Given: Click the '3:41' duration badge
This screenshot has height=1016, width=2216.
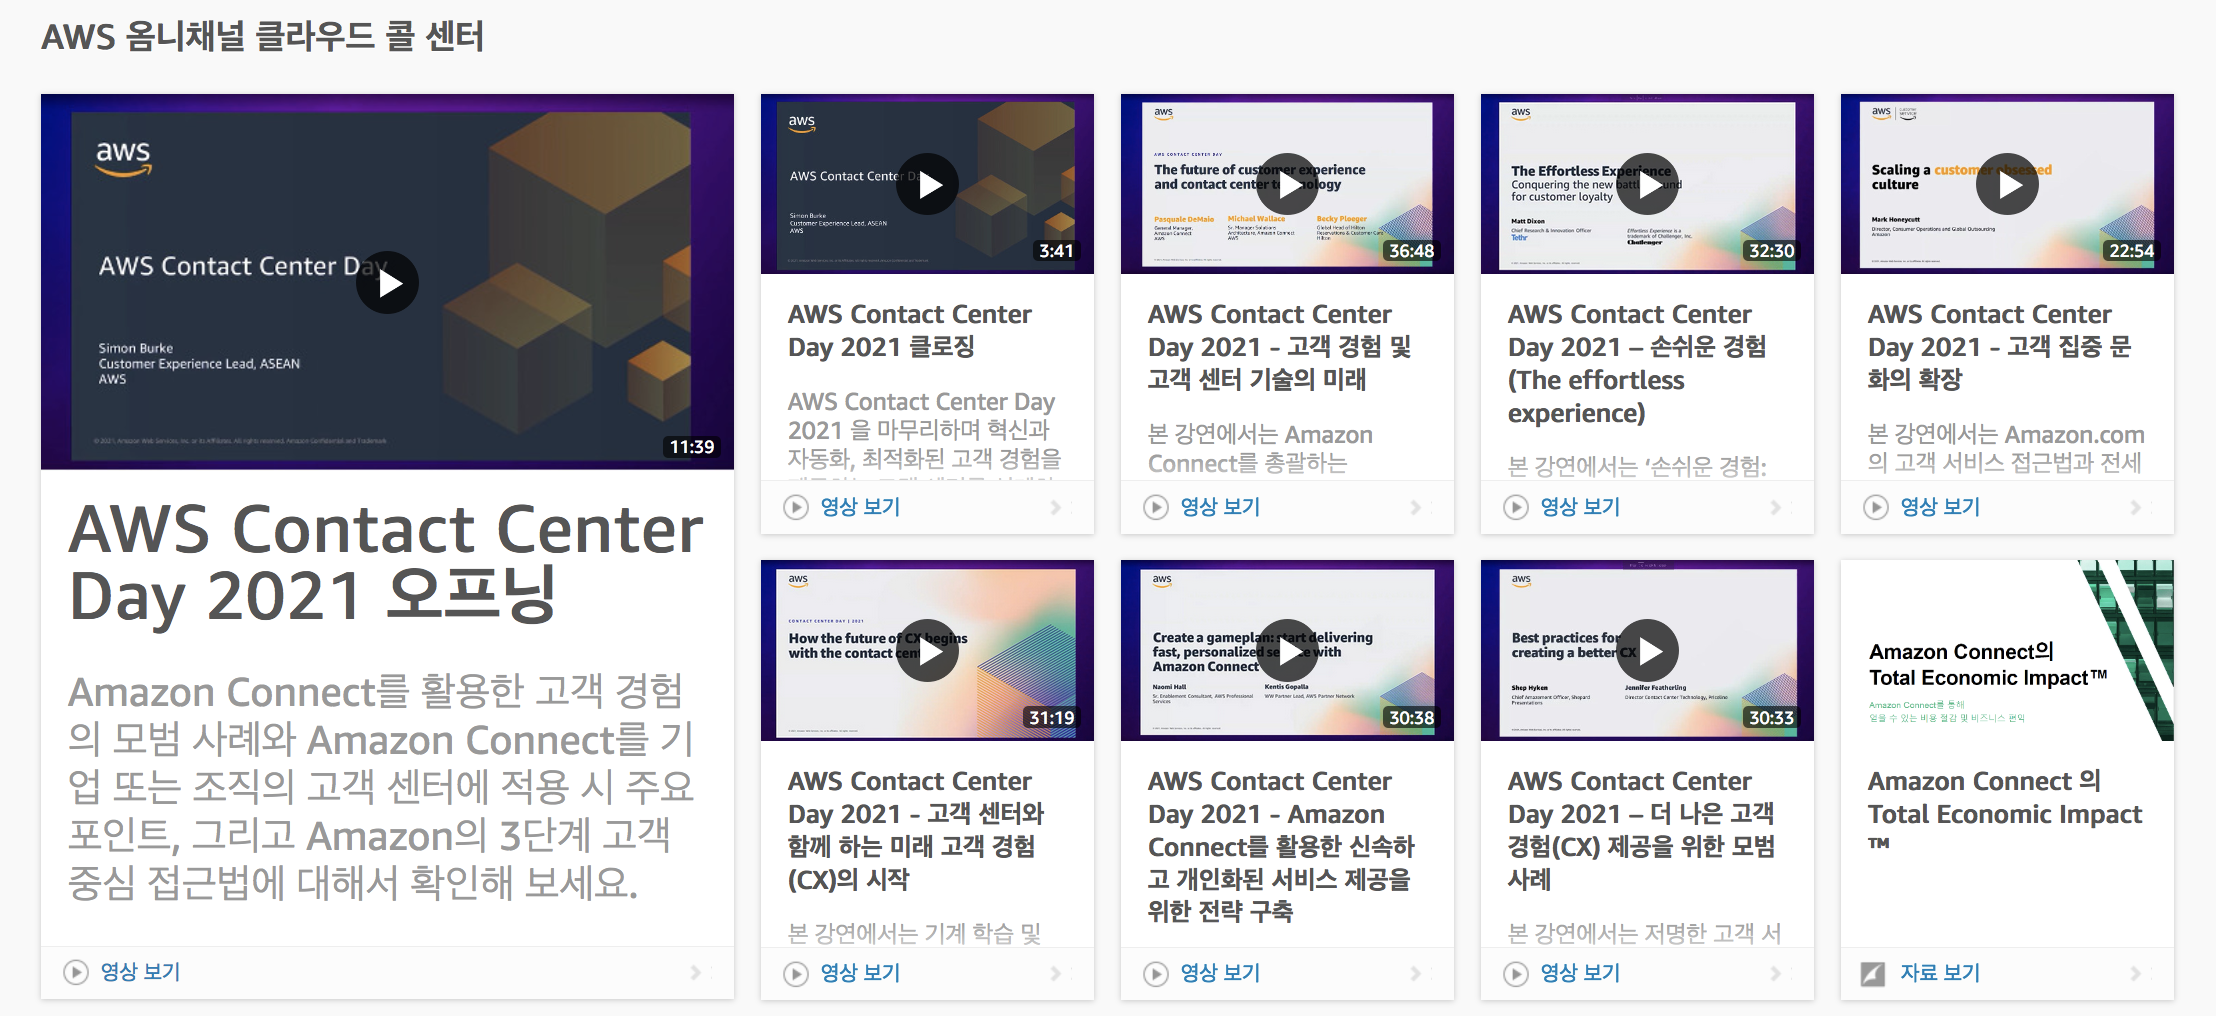Looking at the screenshot, I should pyautogui.click(x=1056, y=251).
